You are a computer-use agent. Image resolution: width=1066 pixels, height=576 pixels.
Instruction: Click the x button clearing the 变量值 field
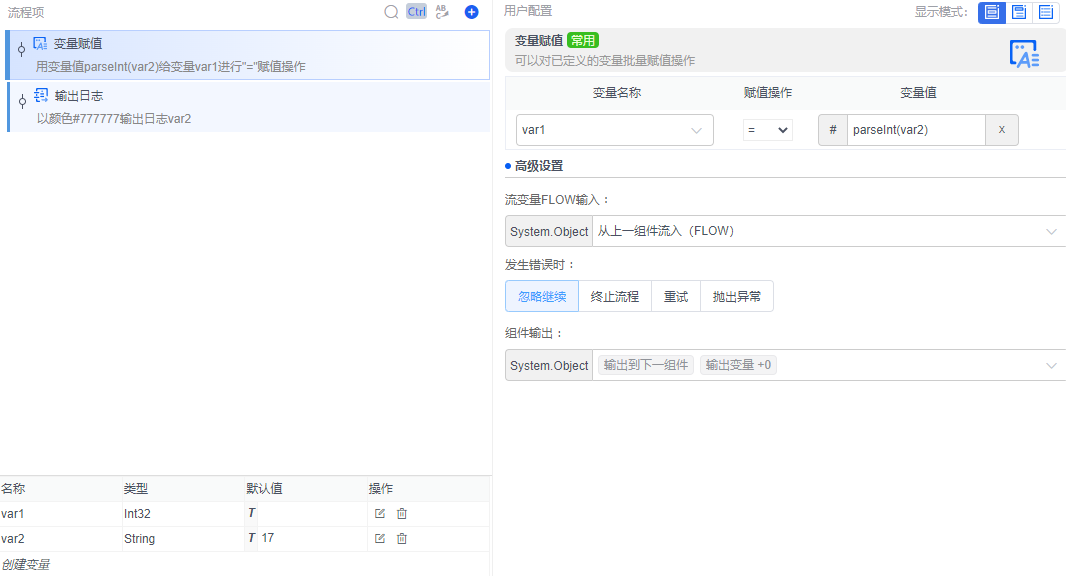point(1001,129)
